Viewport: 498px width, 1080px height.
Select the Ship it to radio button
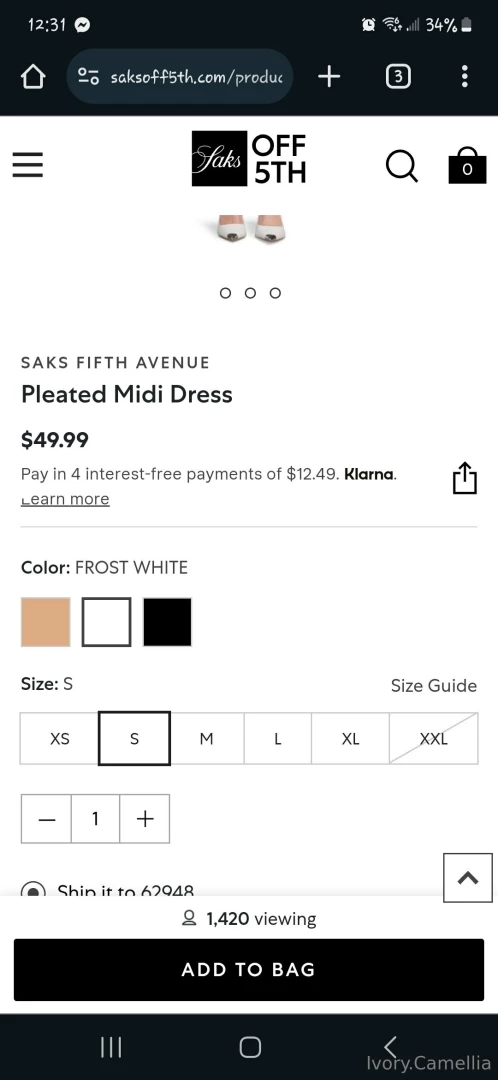point(33,889)
